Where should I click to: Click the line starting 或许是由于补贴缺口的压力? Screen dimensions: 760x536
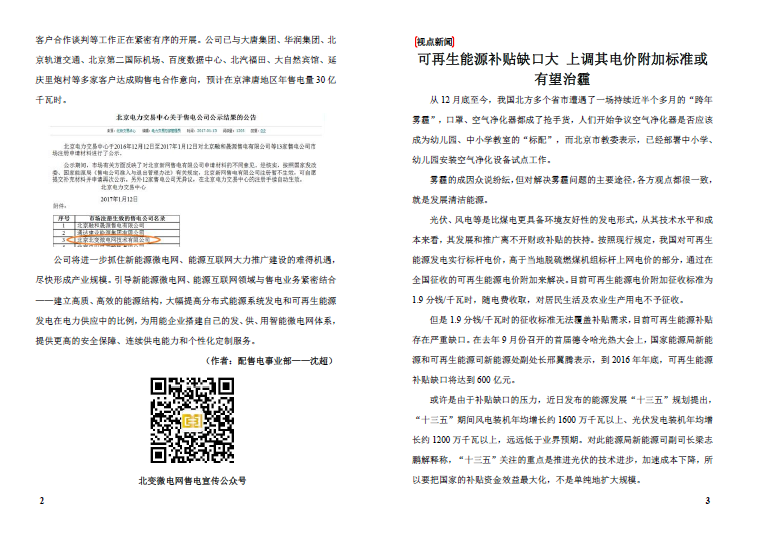pos(571,400)
